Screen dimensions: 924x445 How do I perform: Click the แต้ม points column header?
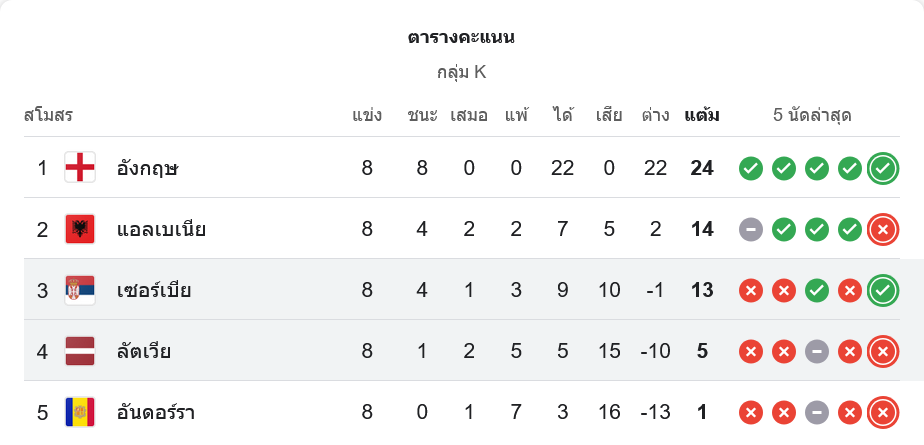(701, 114)
